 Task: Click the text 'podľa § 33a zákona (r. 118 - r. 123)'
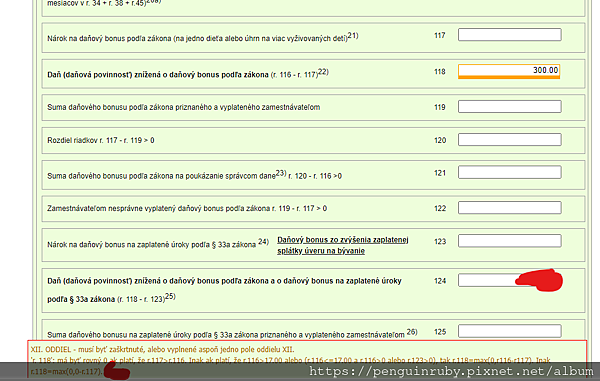(x=106, y=299)
